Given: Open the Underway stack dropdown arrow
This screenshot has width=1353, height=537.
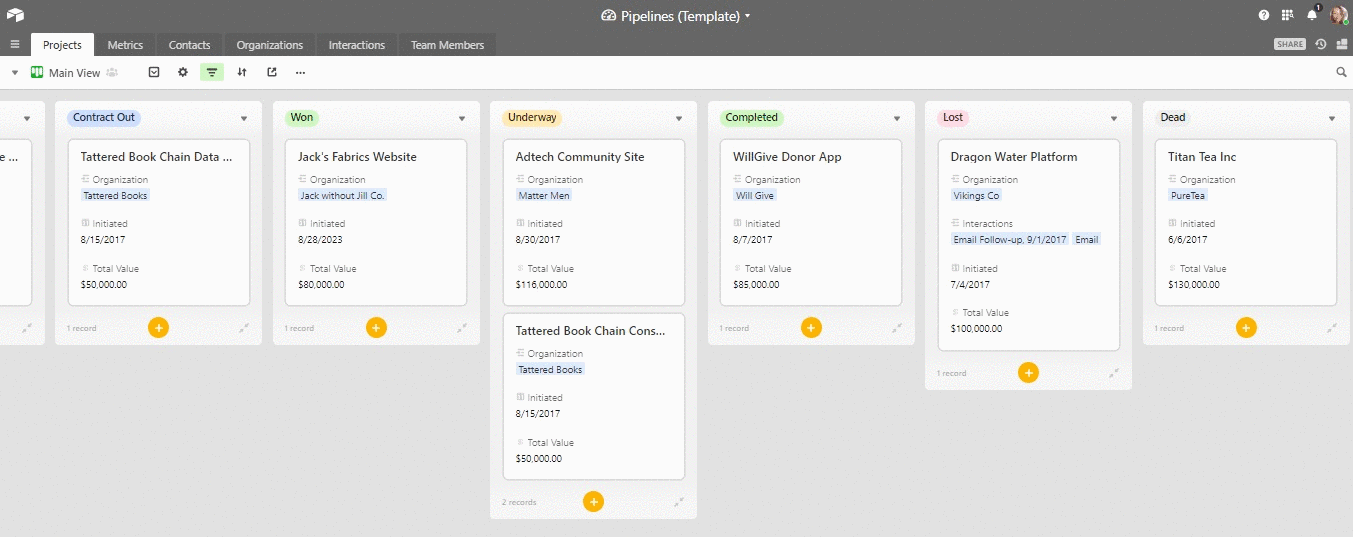Looking at the screenshot, I should point(679,119).
